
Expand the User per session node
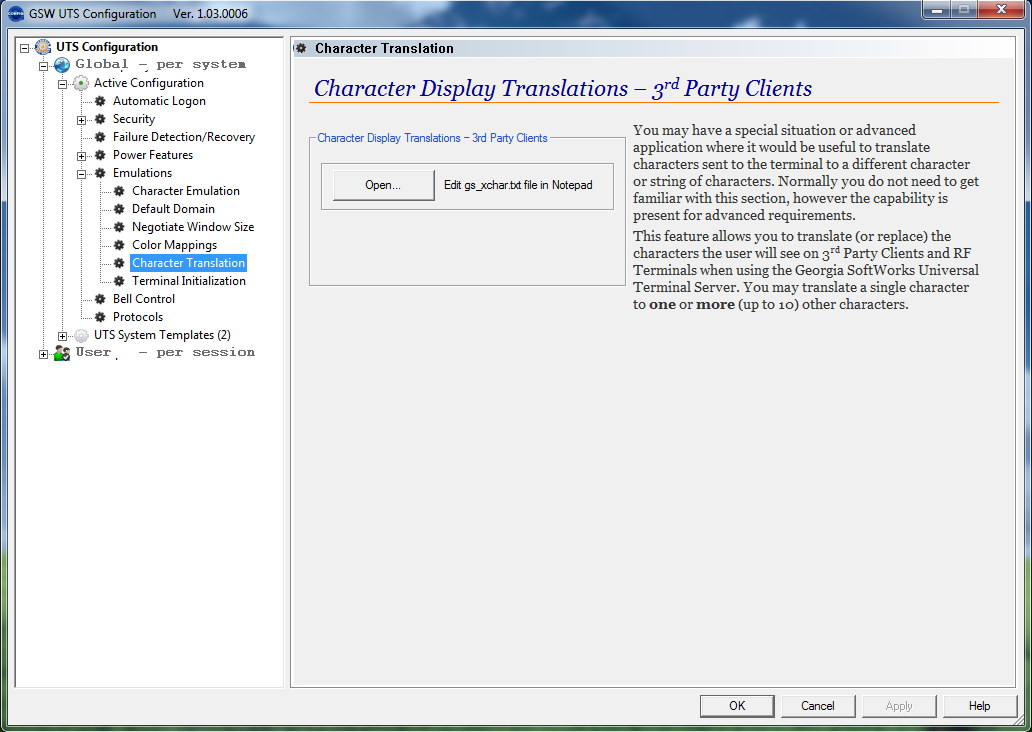point(43,354)
